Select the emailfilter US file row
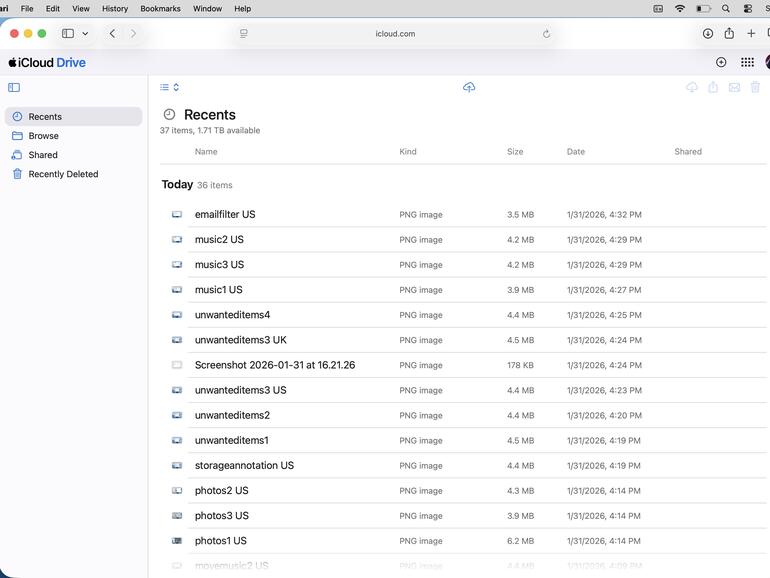 pyautogui.click(x=464, y=215)
